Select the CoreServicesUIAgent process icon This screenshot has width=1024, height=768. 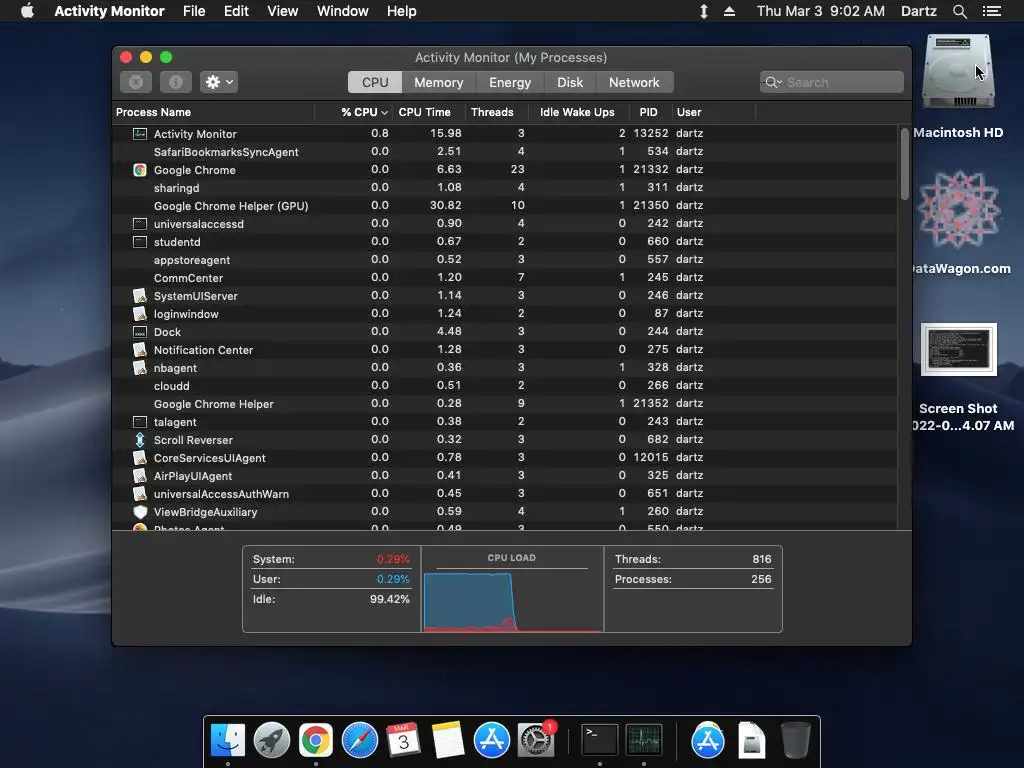140,458
